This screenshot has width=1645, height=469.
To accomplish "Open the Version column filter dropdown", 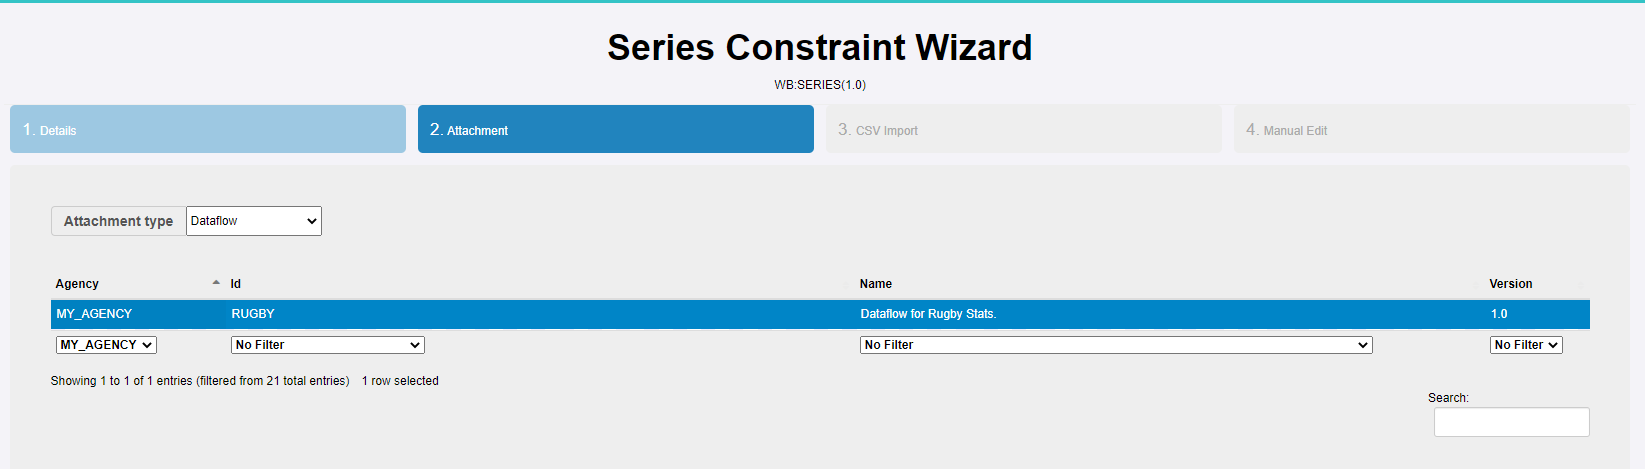I will [x=1525, y=345].
